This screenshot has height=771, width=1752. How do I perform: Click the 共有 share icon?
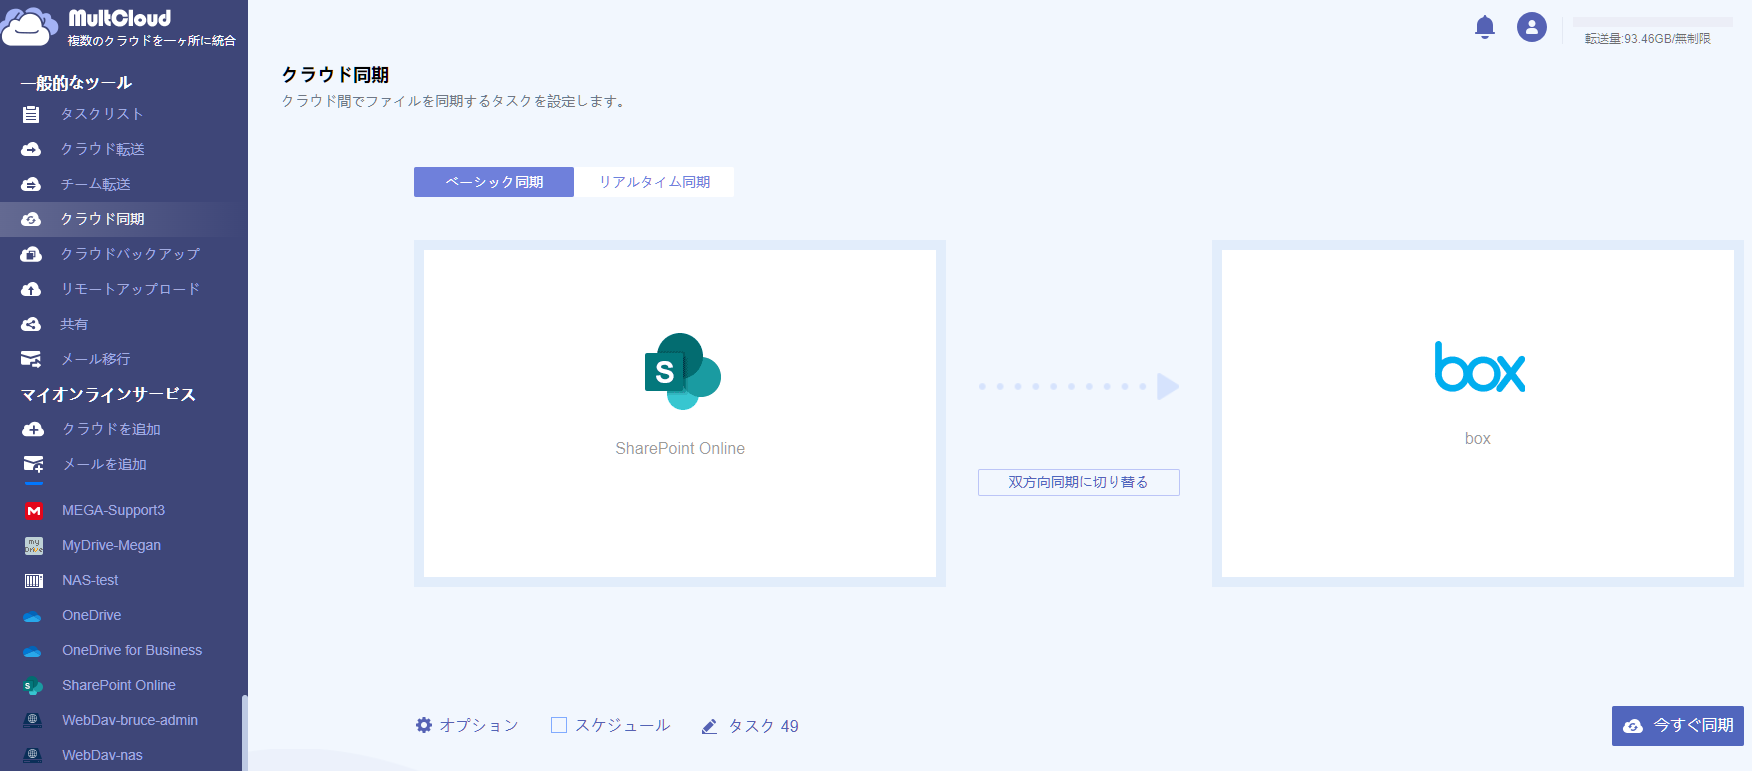coord(31,324)
